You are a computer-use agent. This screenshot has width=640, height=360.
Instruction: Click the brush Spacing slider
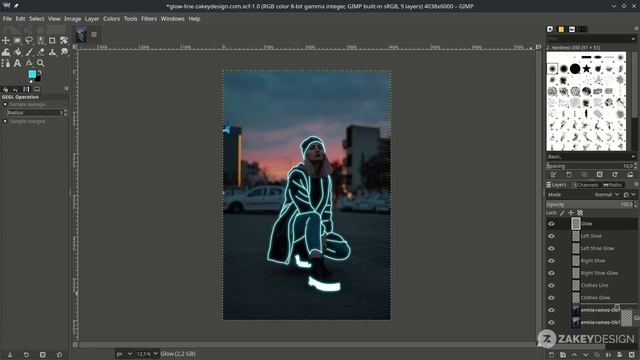[589, 166]
